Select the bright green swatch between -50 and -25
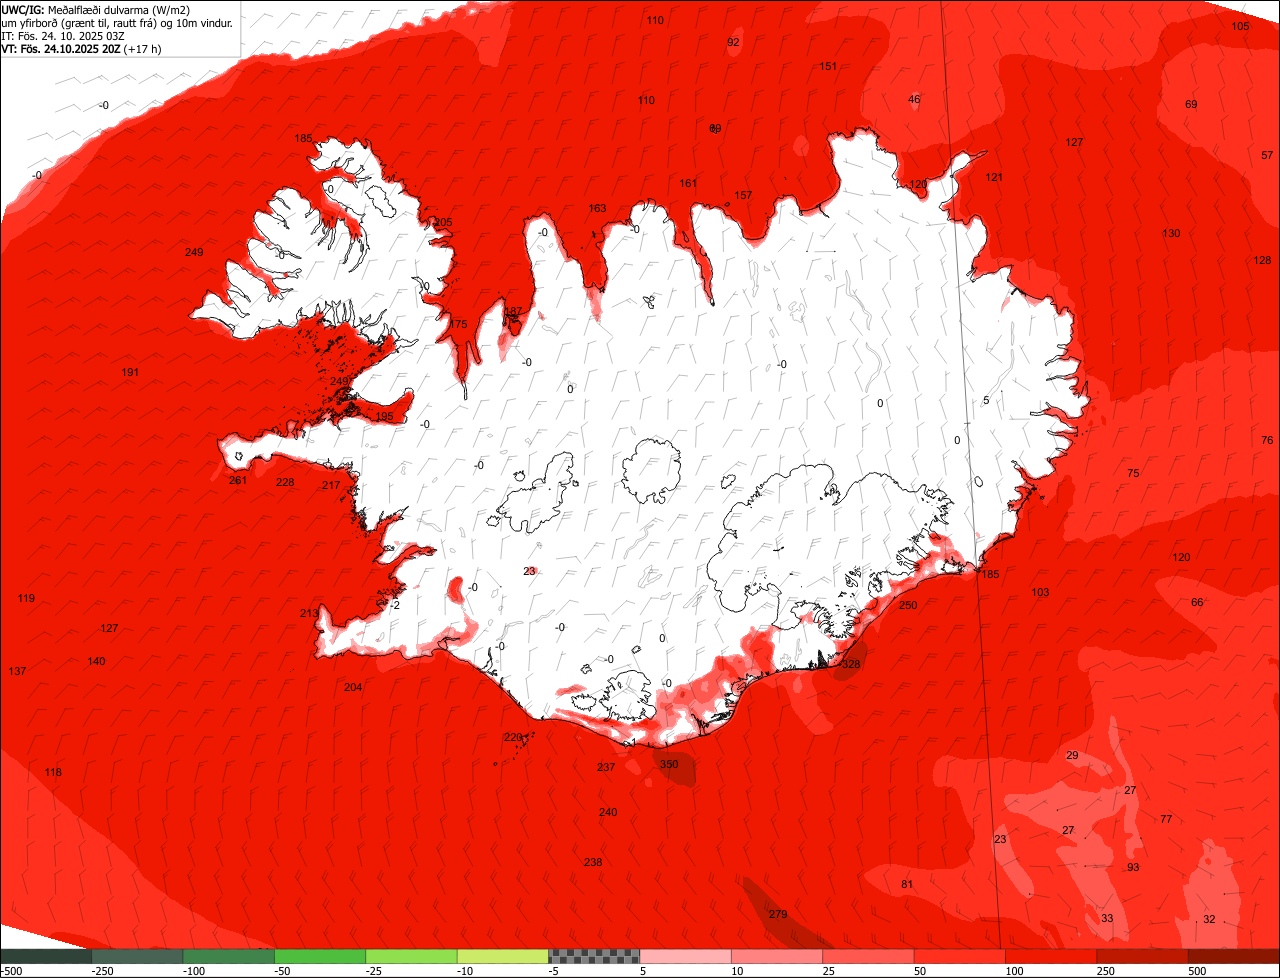The image size is (1280, 978). [320, 956]
